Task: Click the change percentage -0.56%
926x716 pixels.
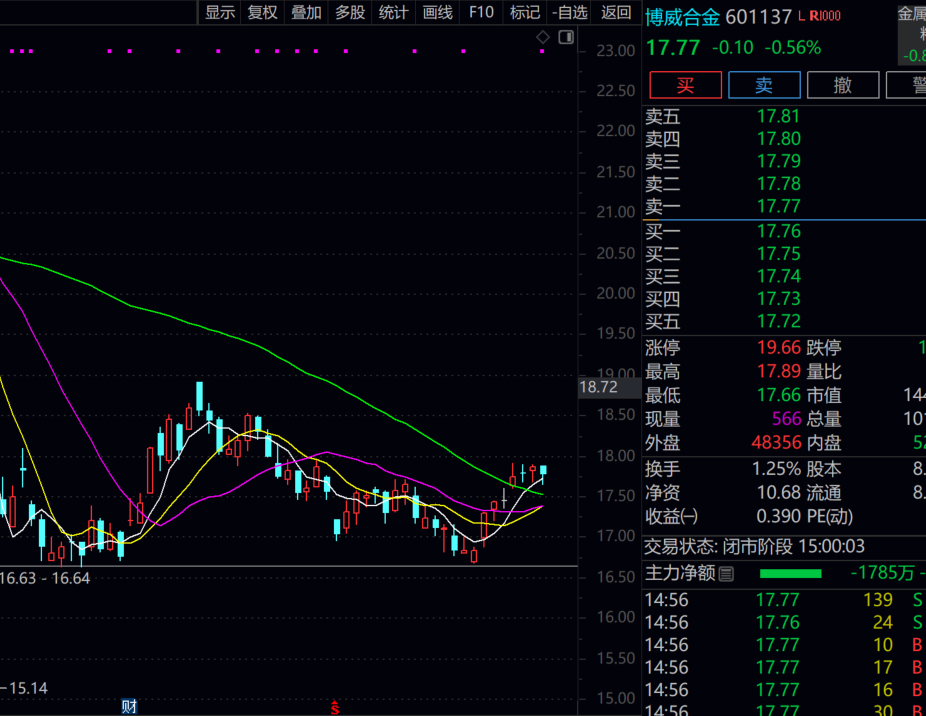Action: tap(793, 48)
